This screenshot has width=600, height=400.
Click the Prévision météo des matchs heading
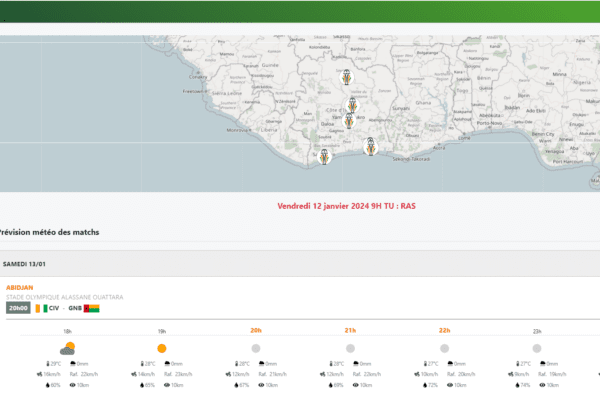point(49,232)
